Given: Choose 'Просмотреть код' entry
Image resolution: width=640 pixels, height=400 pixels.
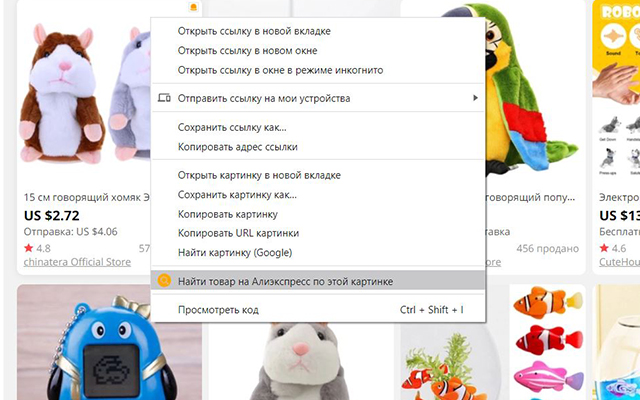Looking at the screenshot, I should [318, 310].
